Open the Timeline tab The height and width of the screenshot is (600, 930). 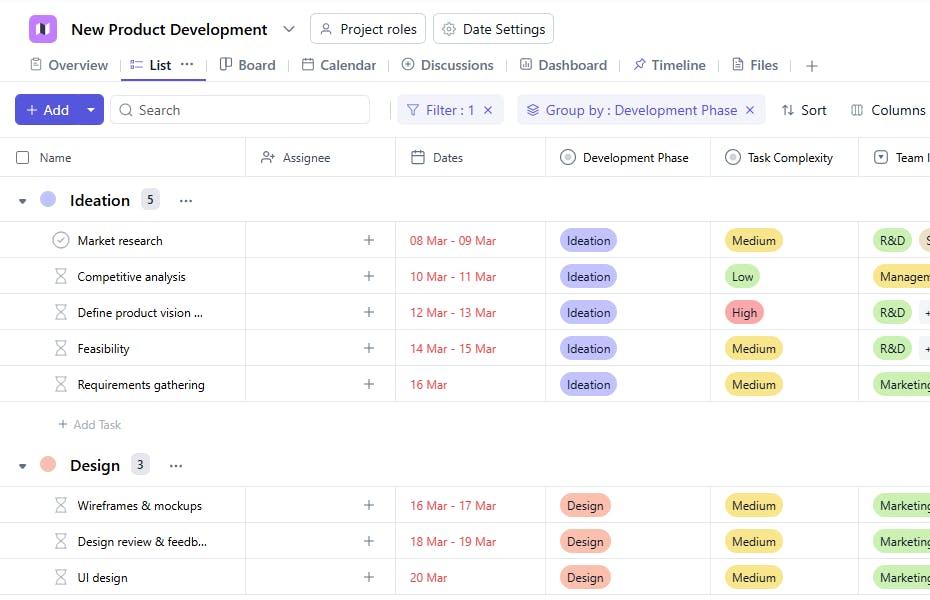pyautogui.click(x=669, y=65)
